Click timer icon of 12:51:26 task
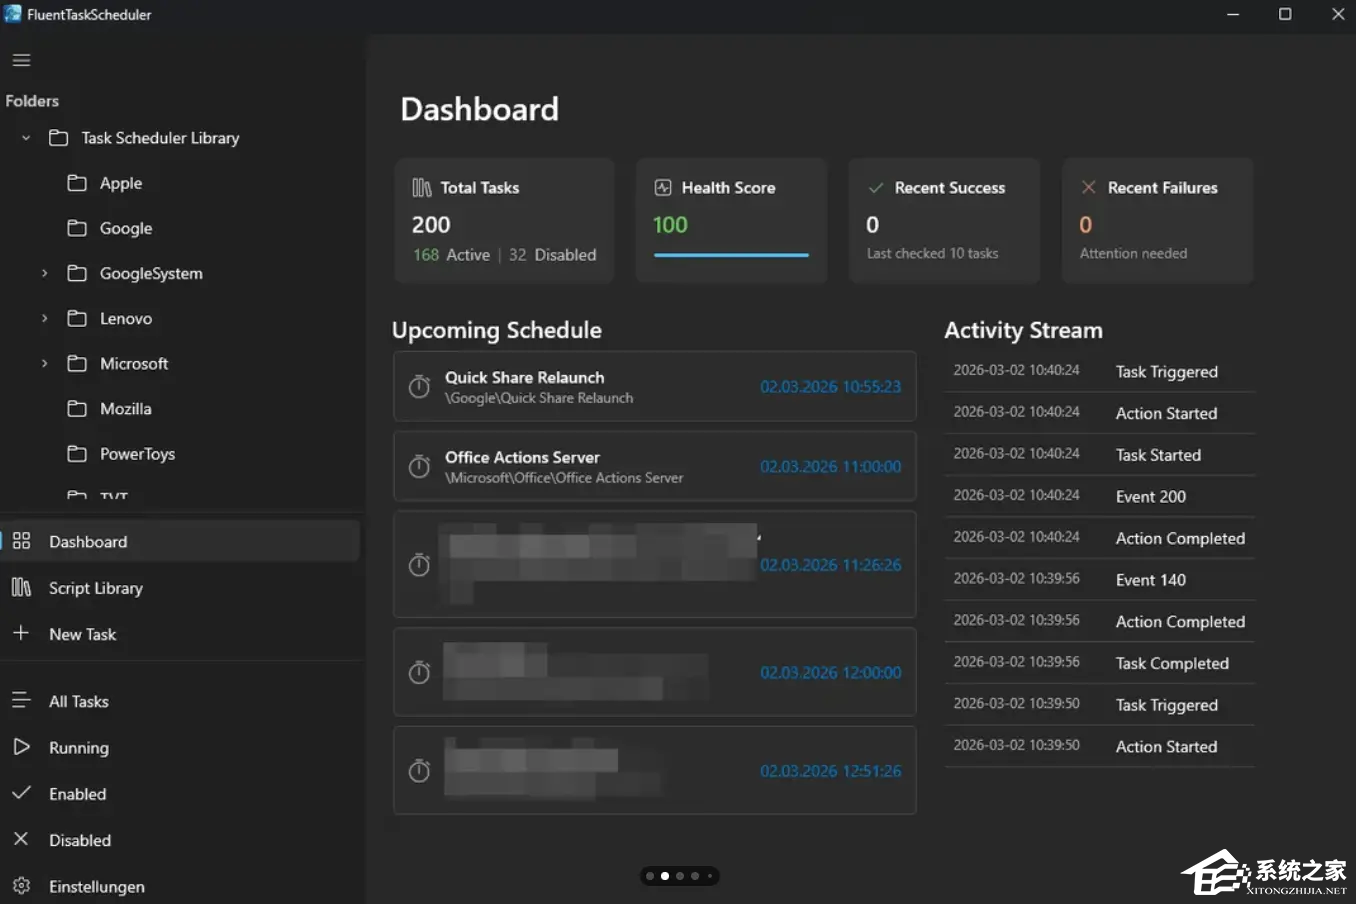This screenshot has height=904, width=1356. 420,771
